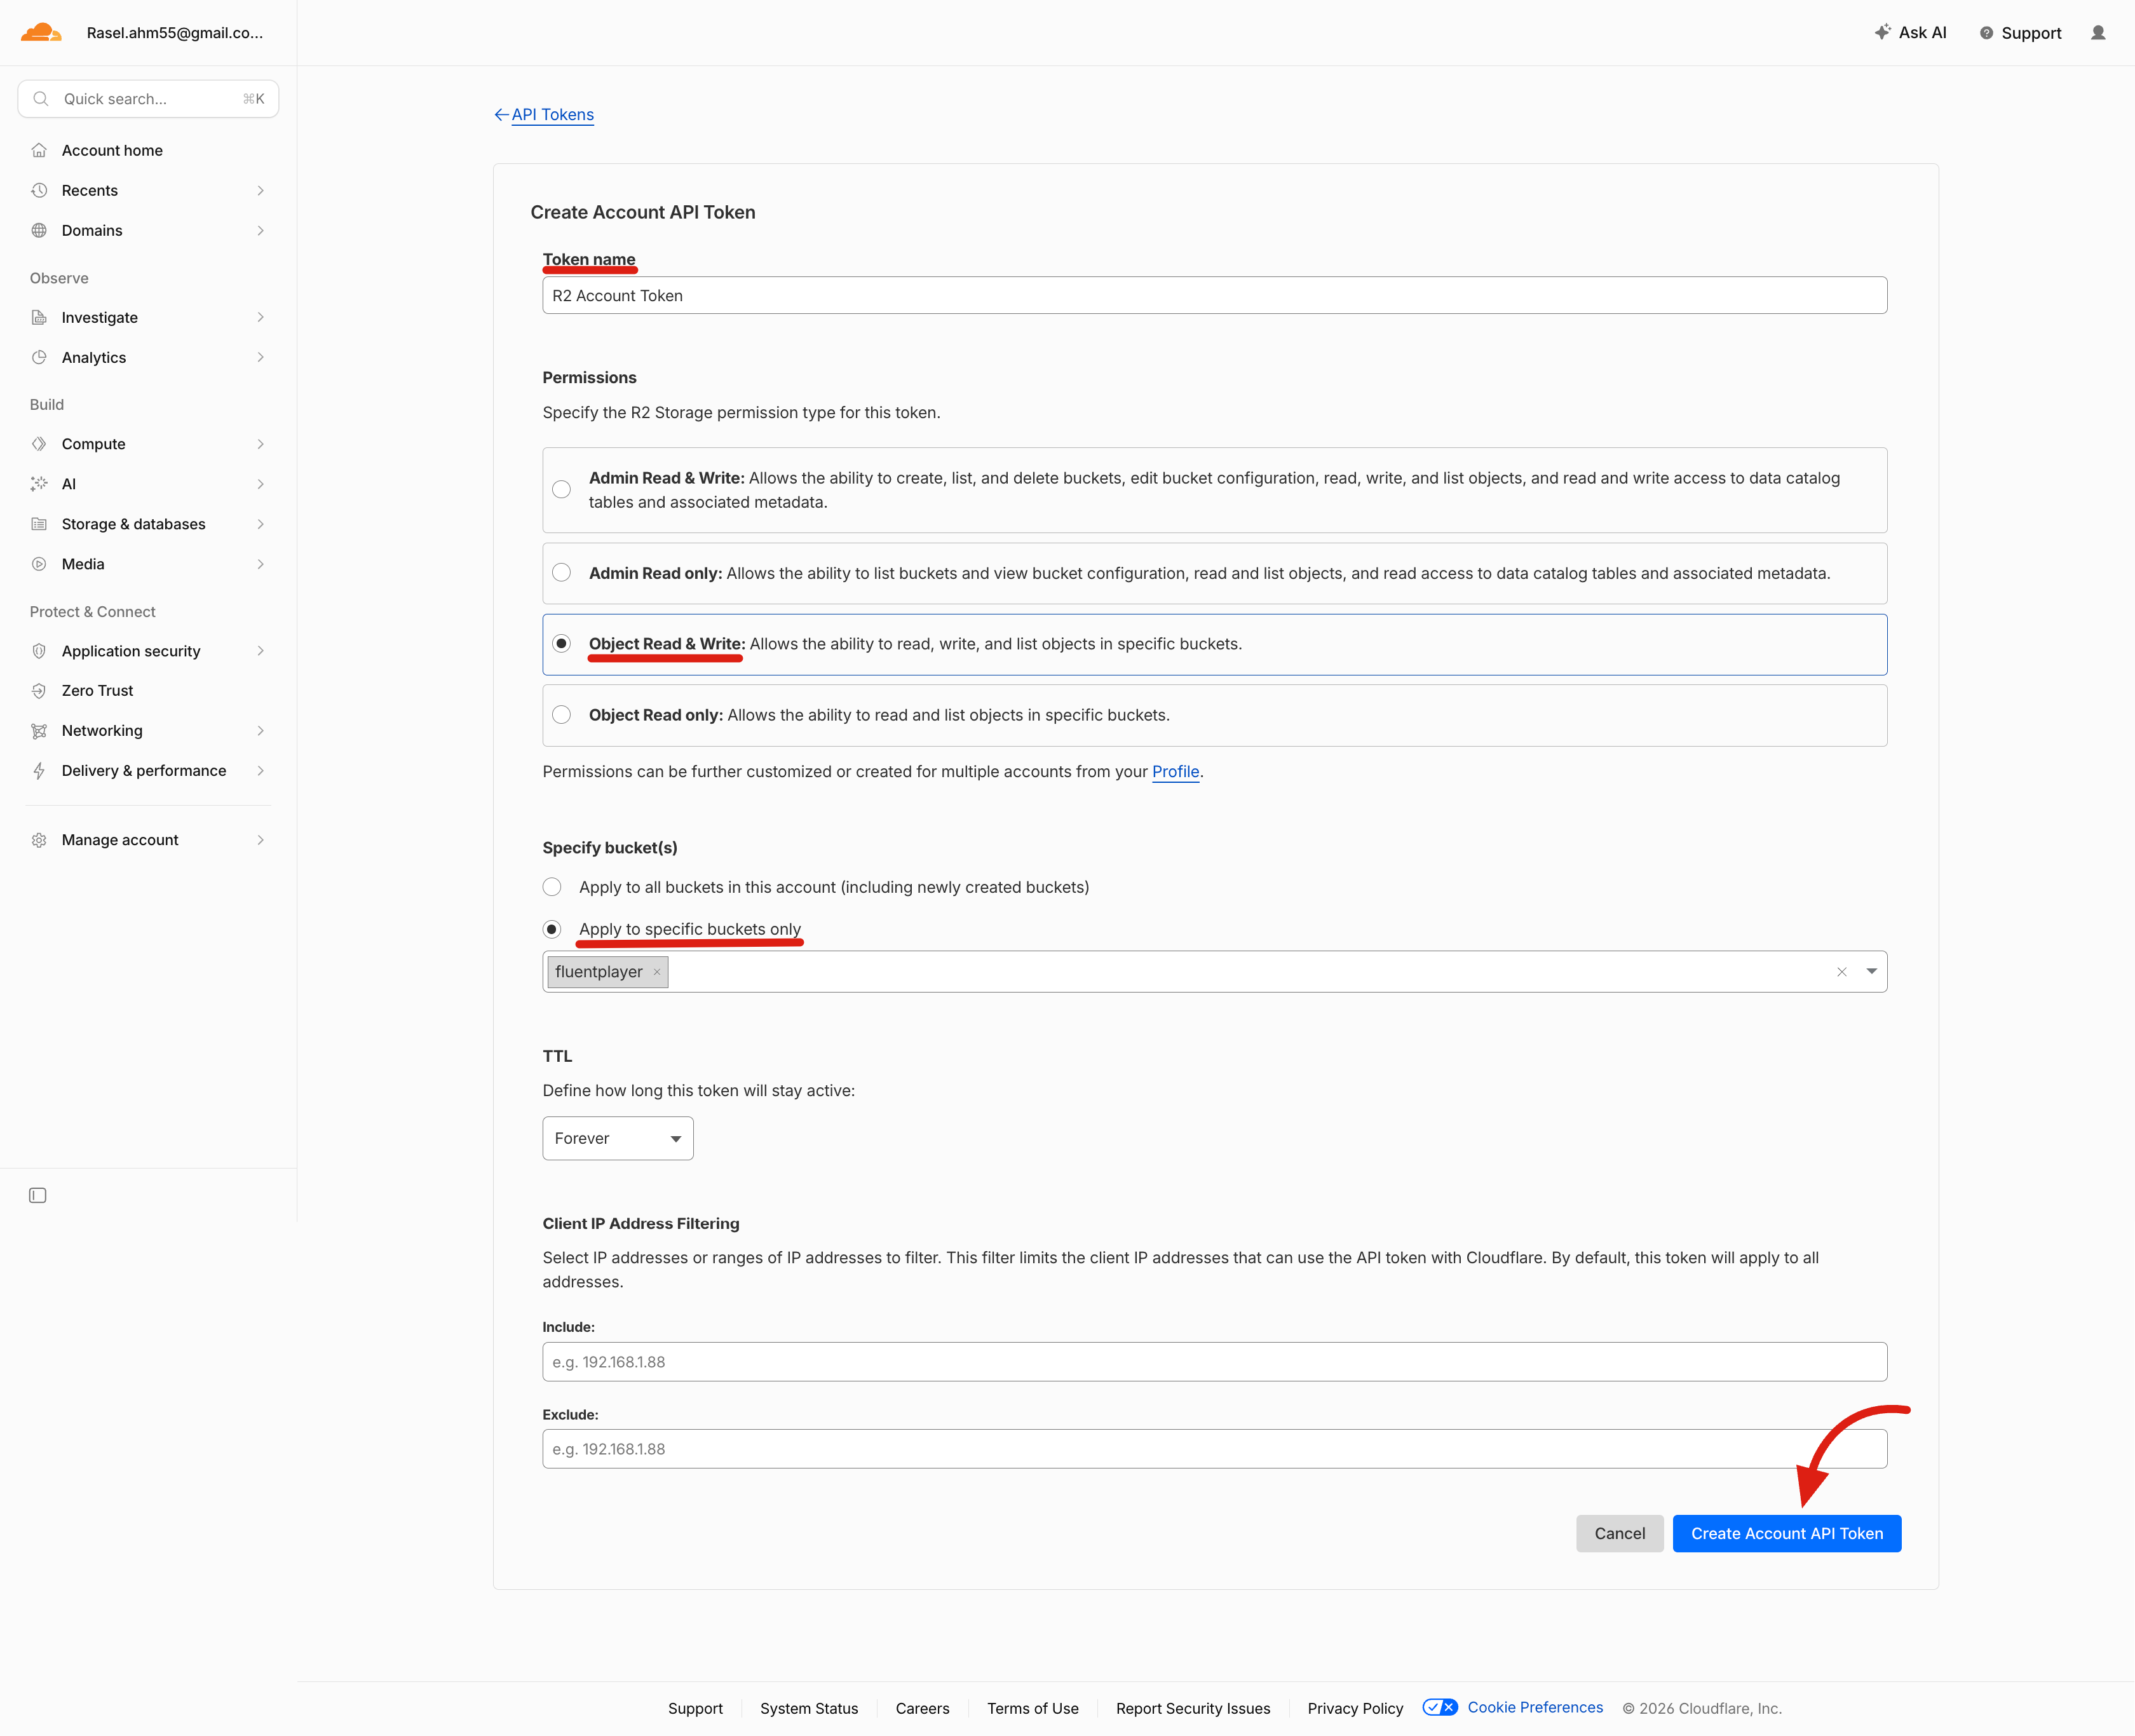Click the Delivery & performance bolt icon
The image size is (2135, 1736).
[x=39, y=771]
